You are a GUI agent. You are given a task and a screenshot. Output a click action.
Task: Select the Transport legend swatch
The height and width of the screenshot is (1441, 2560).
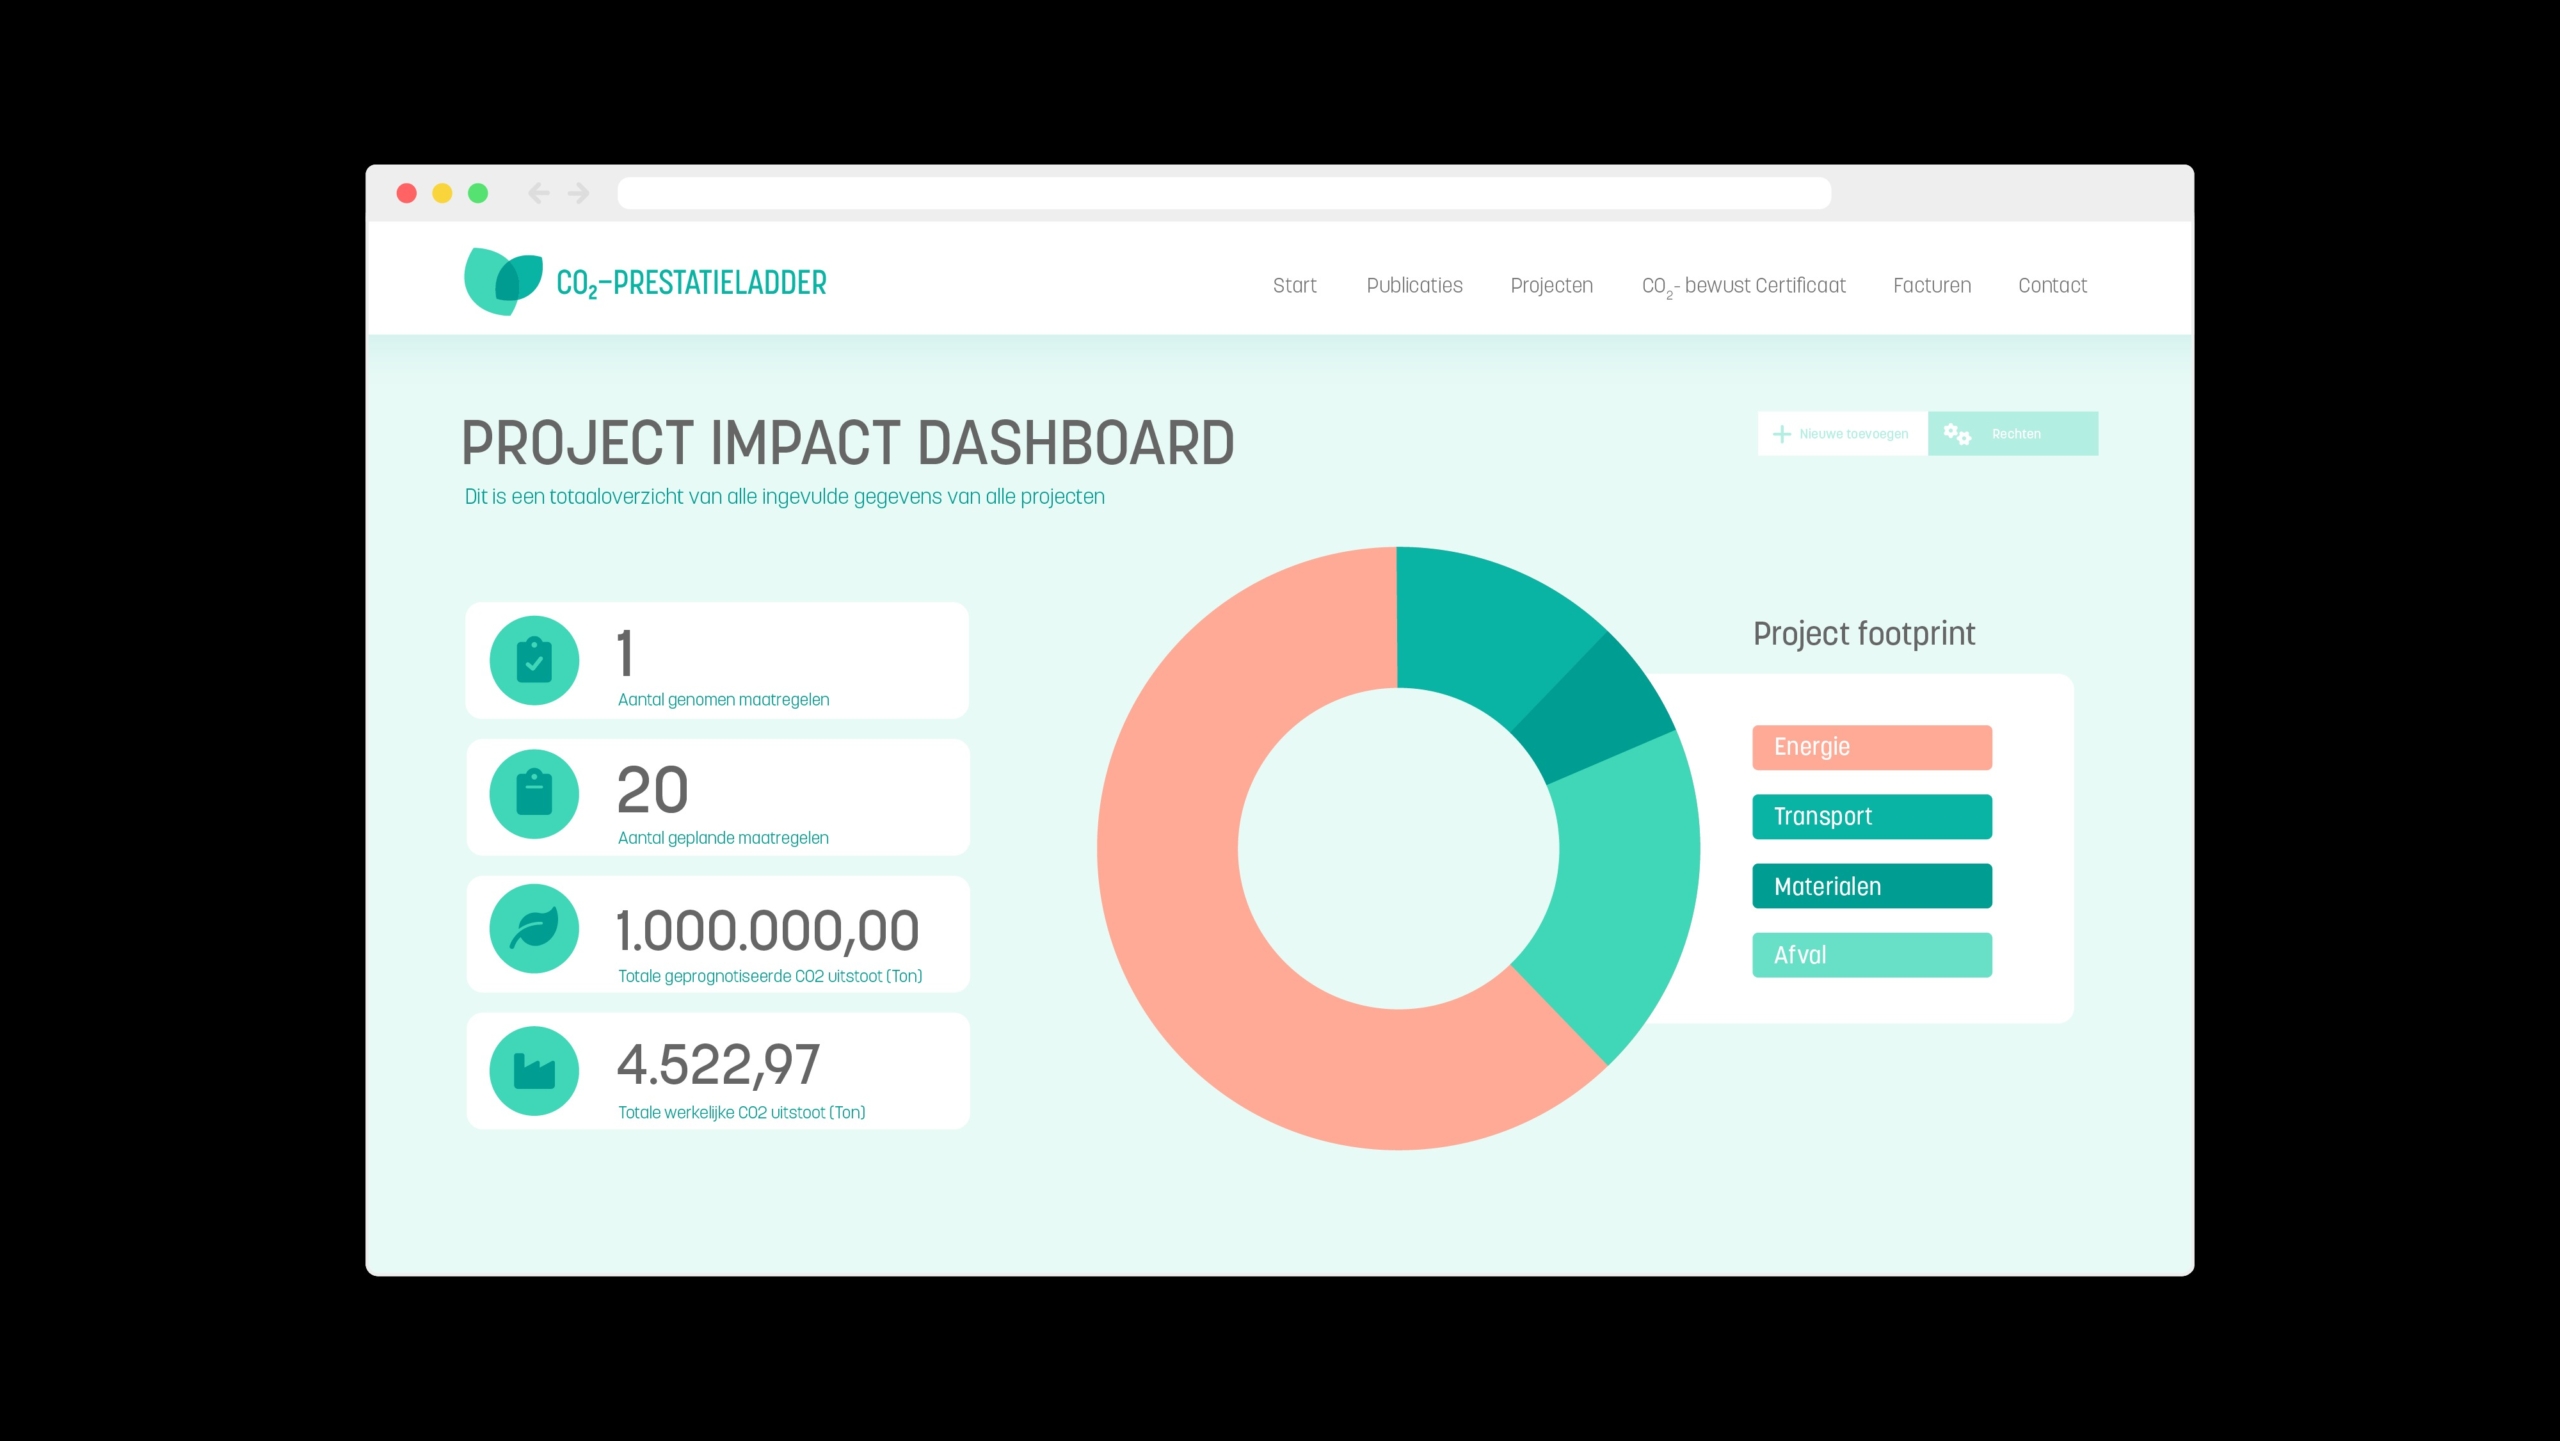point(1871,817)
